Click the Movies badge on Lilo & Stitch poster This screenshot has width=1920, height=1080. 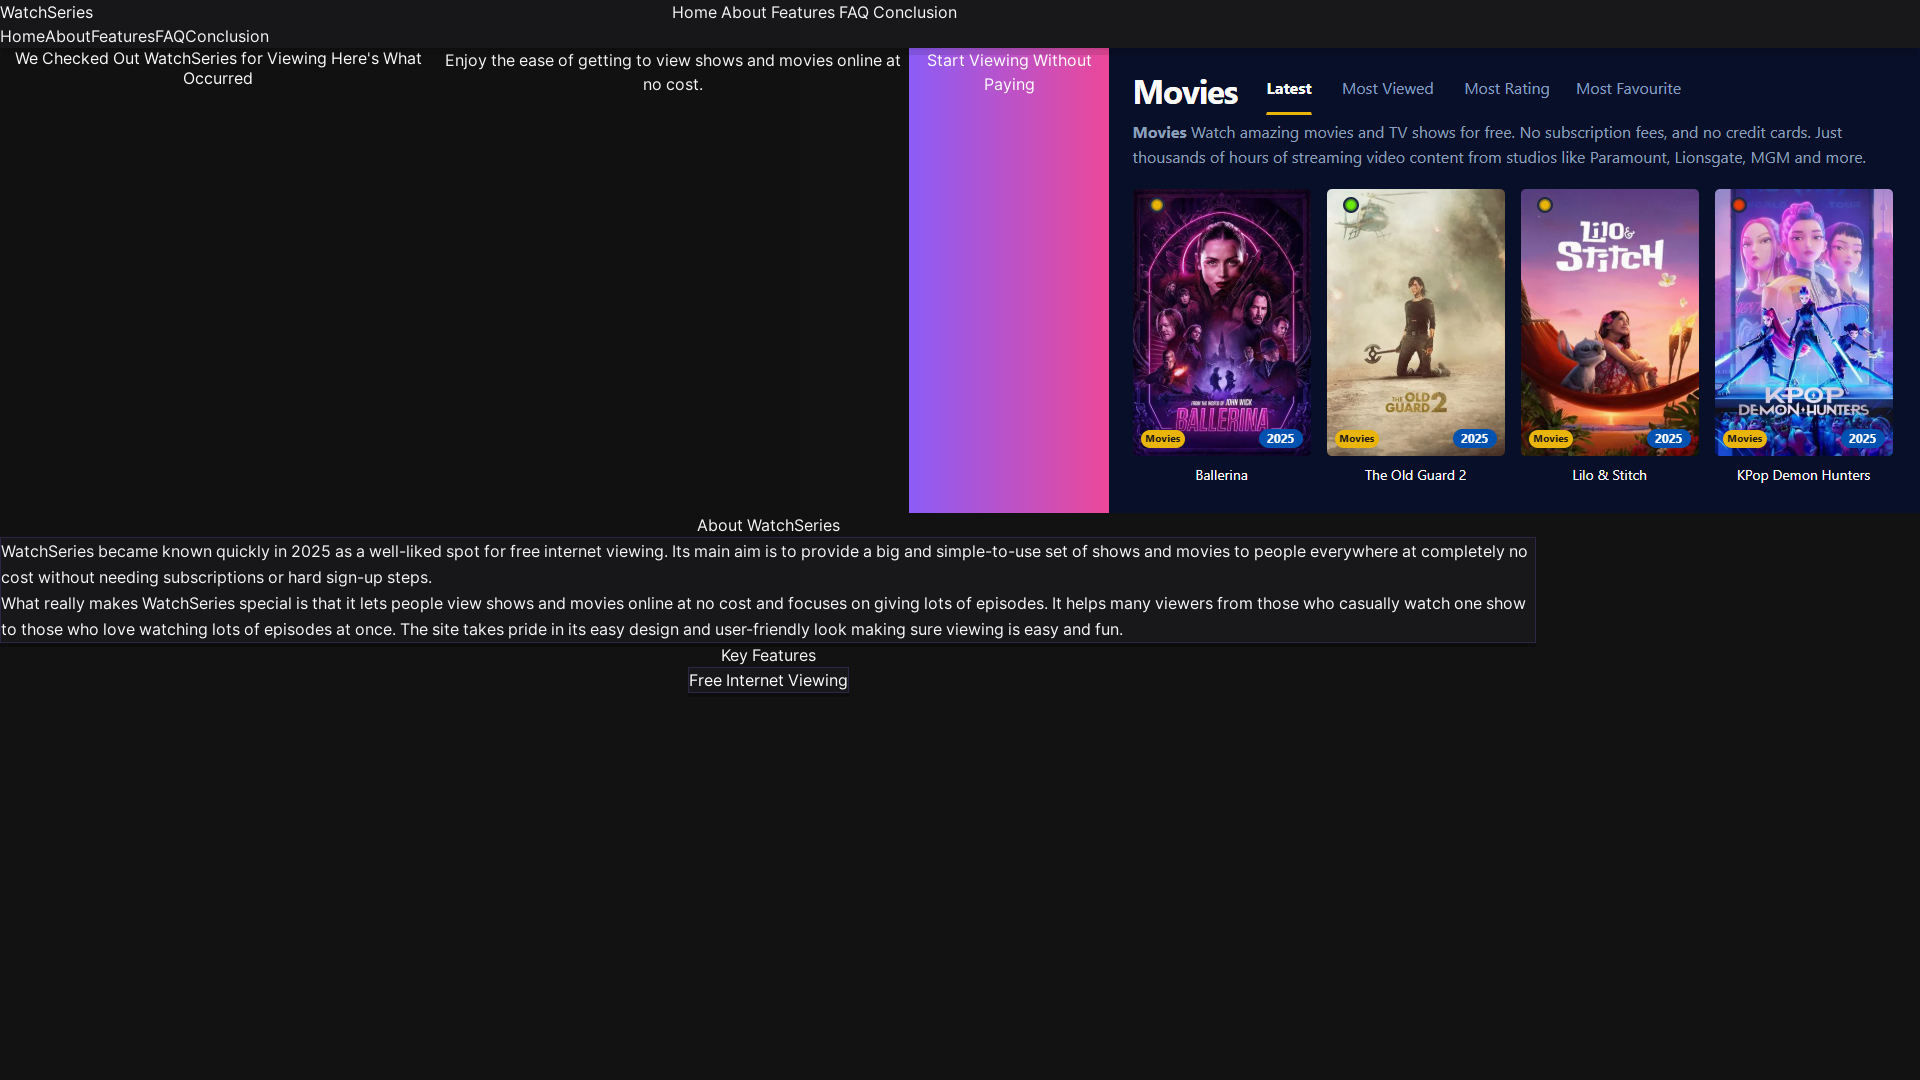coord(1550,439)
